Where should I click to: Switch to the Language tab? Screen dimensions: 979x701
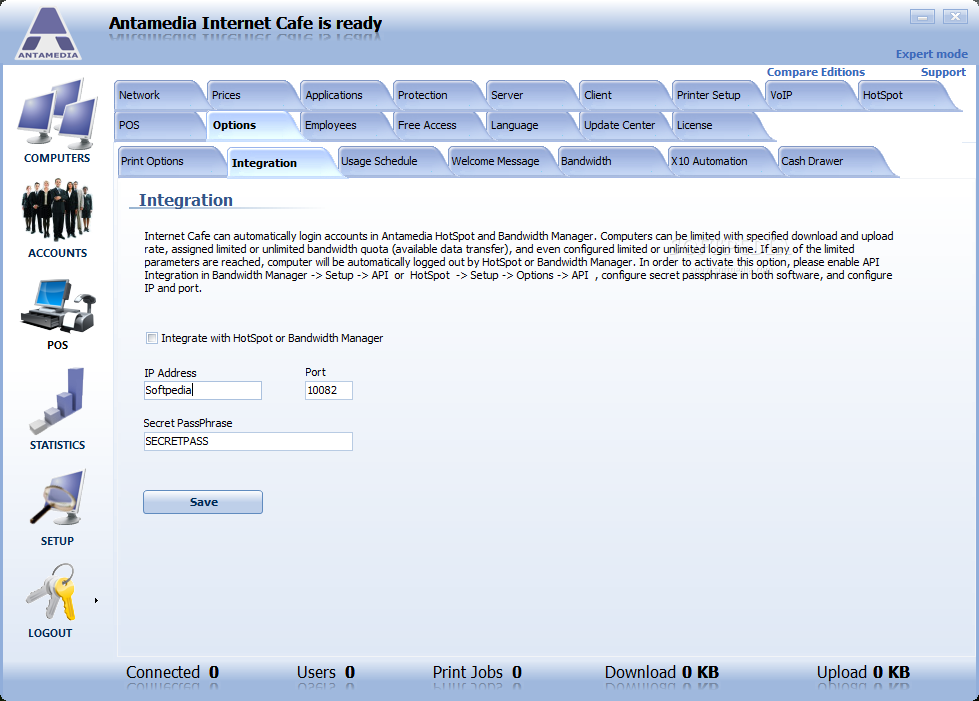(x=530, y=125)
